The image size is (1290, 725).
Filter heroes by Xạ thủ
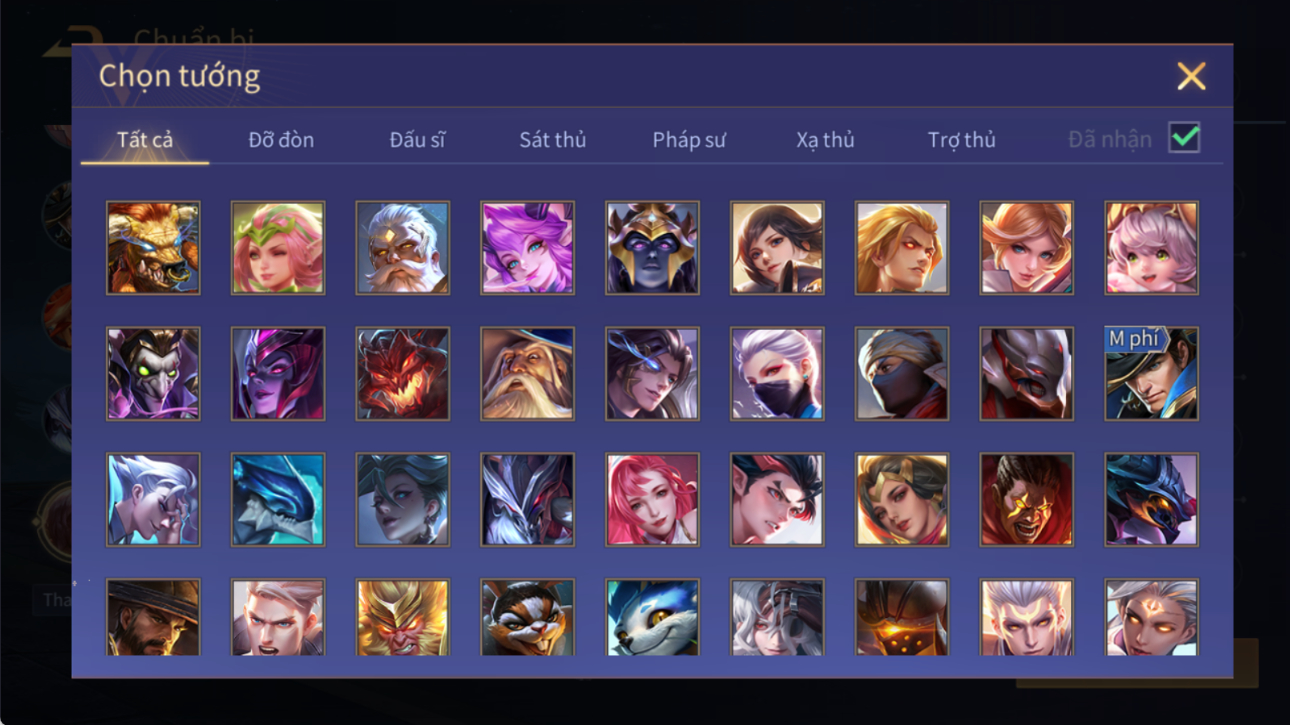pyautogui.click(x=825, y=140)
